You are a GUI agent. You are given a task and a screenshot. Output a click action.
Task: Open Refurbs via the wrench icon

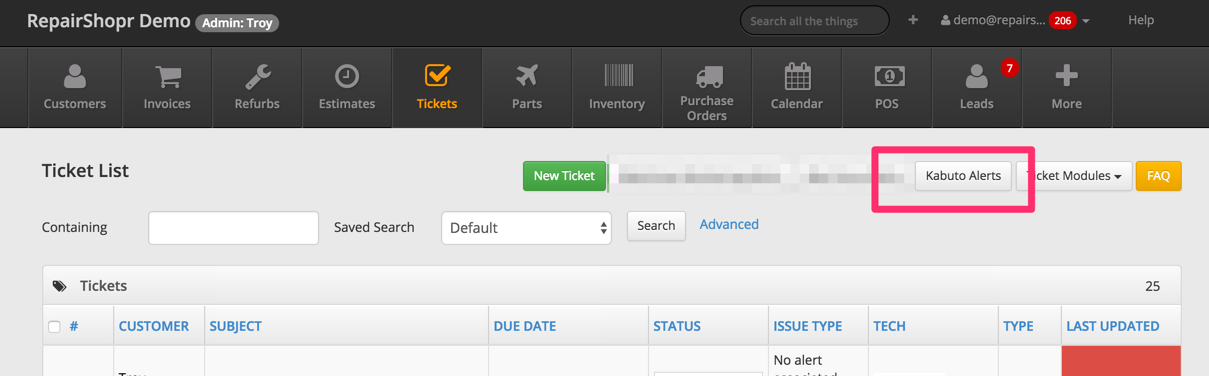tap(257, 76)
